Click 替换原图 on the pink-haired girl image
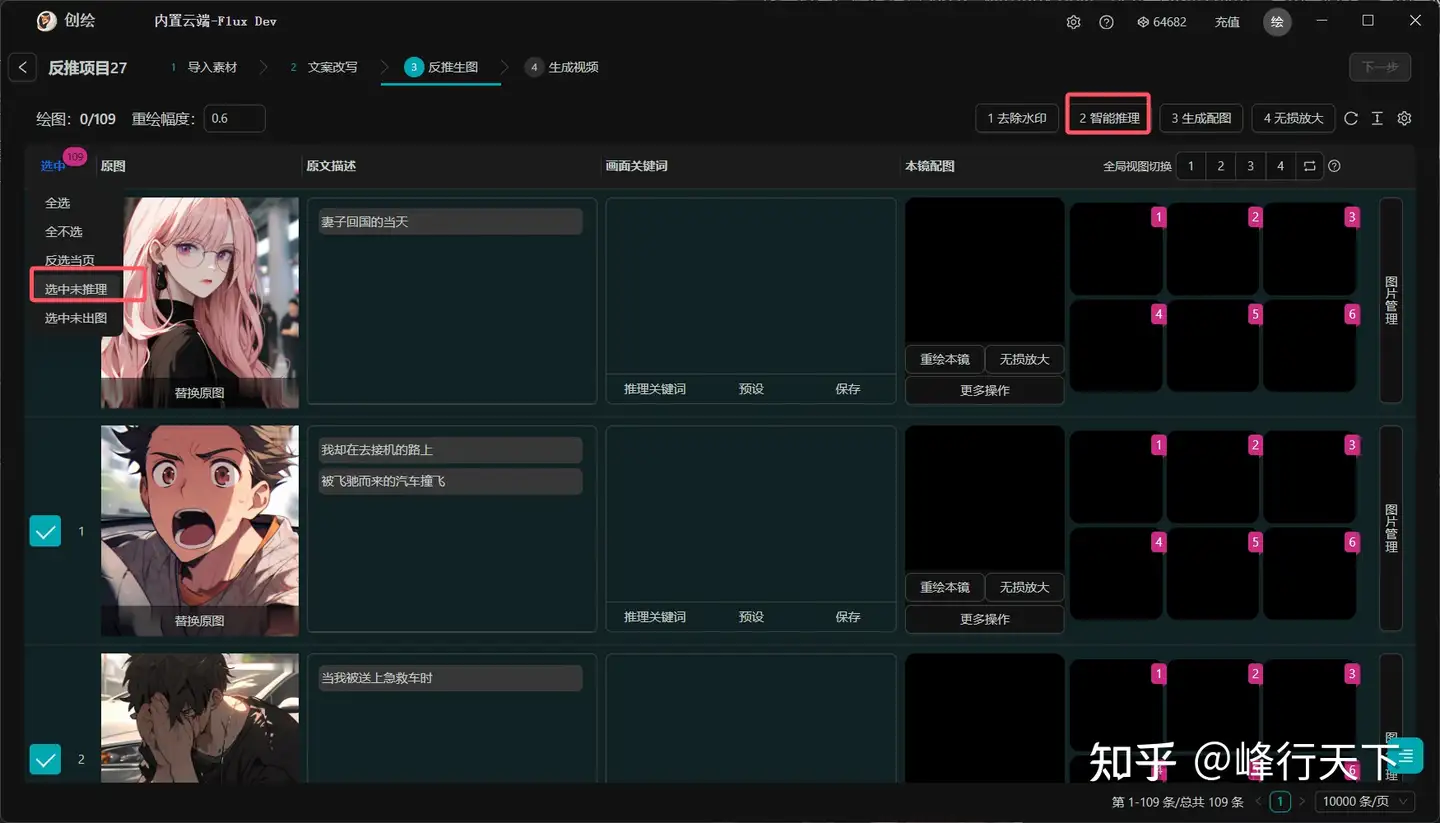This screenshot has width=1440, height=823. click(x=200, y=393)
